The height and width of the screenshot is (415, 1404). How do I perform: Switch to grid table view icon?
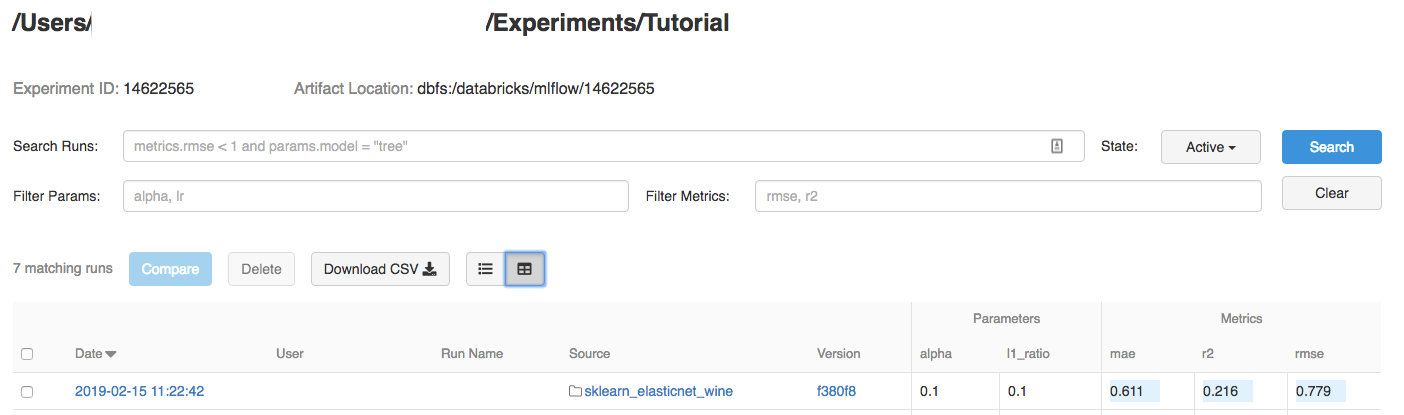(x=525, y=269)
